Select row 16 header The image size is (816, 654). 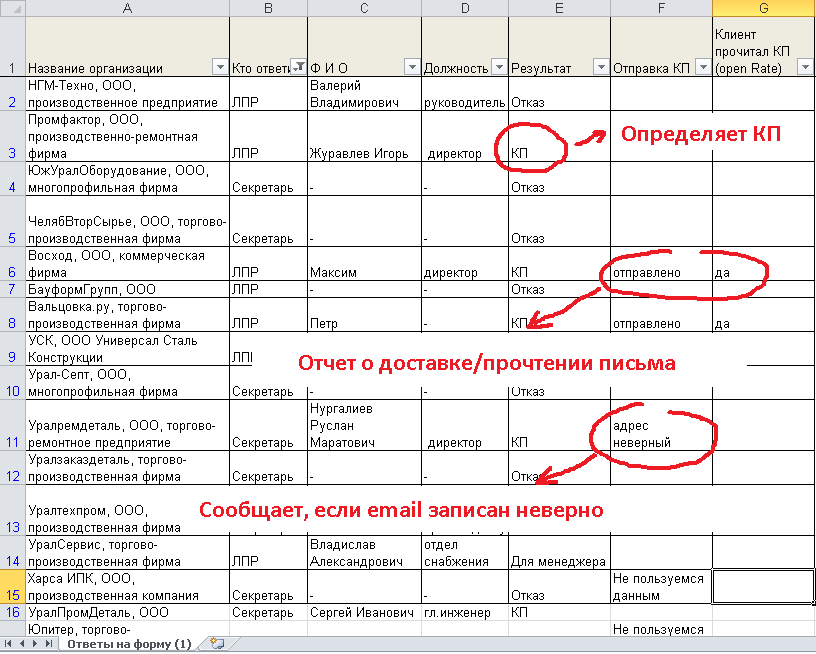(12, 612)
